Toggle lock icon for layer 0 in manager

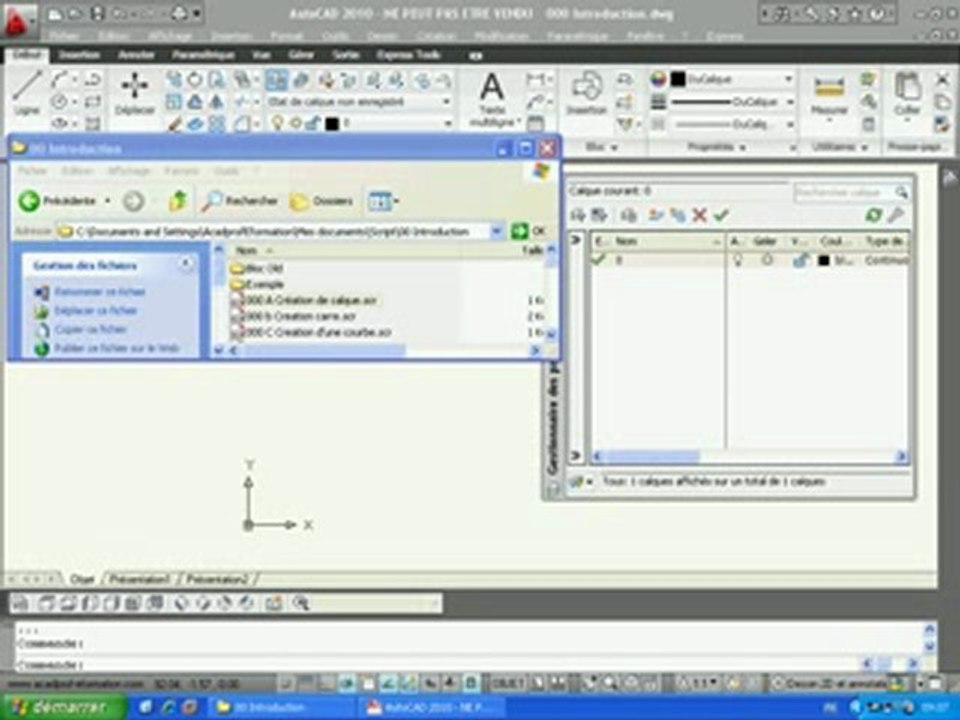800,260
